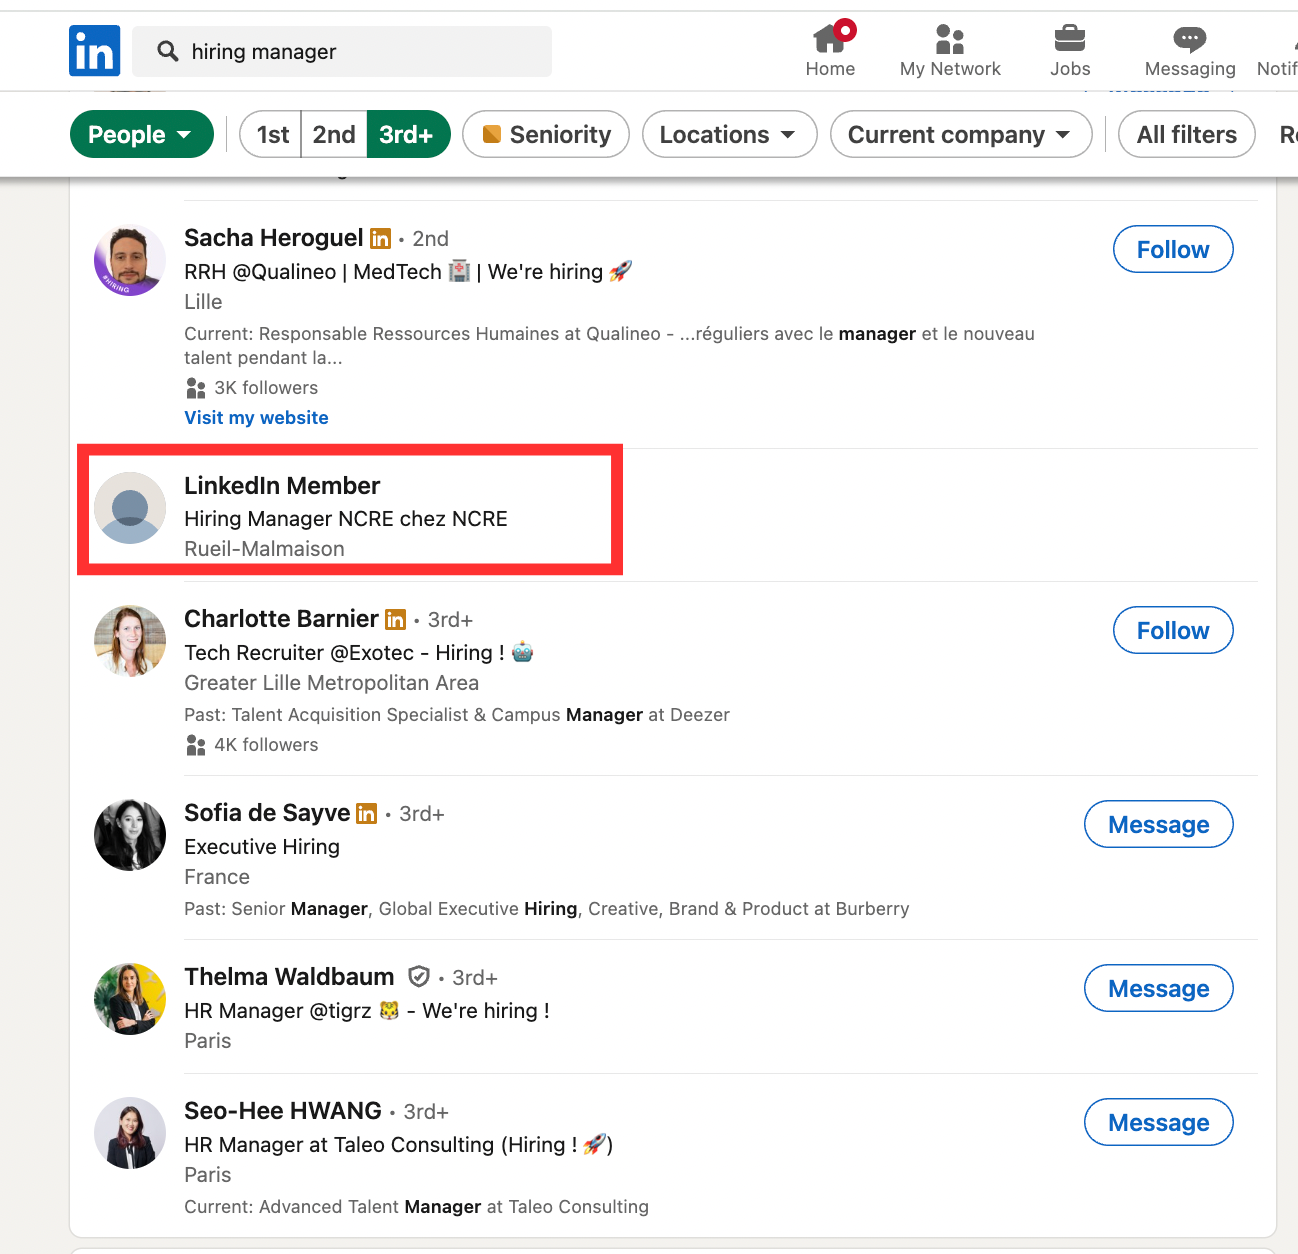Click 'Rueil-Malmaison' location text

tap(264, 549)
